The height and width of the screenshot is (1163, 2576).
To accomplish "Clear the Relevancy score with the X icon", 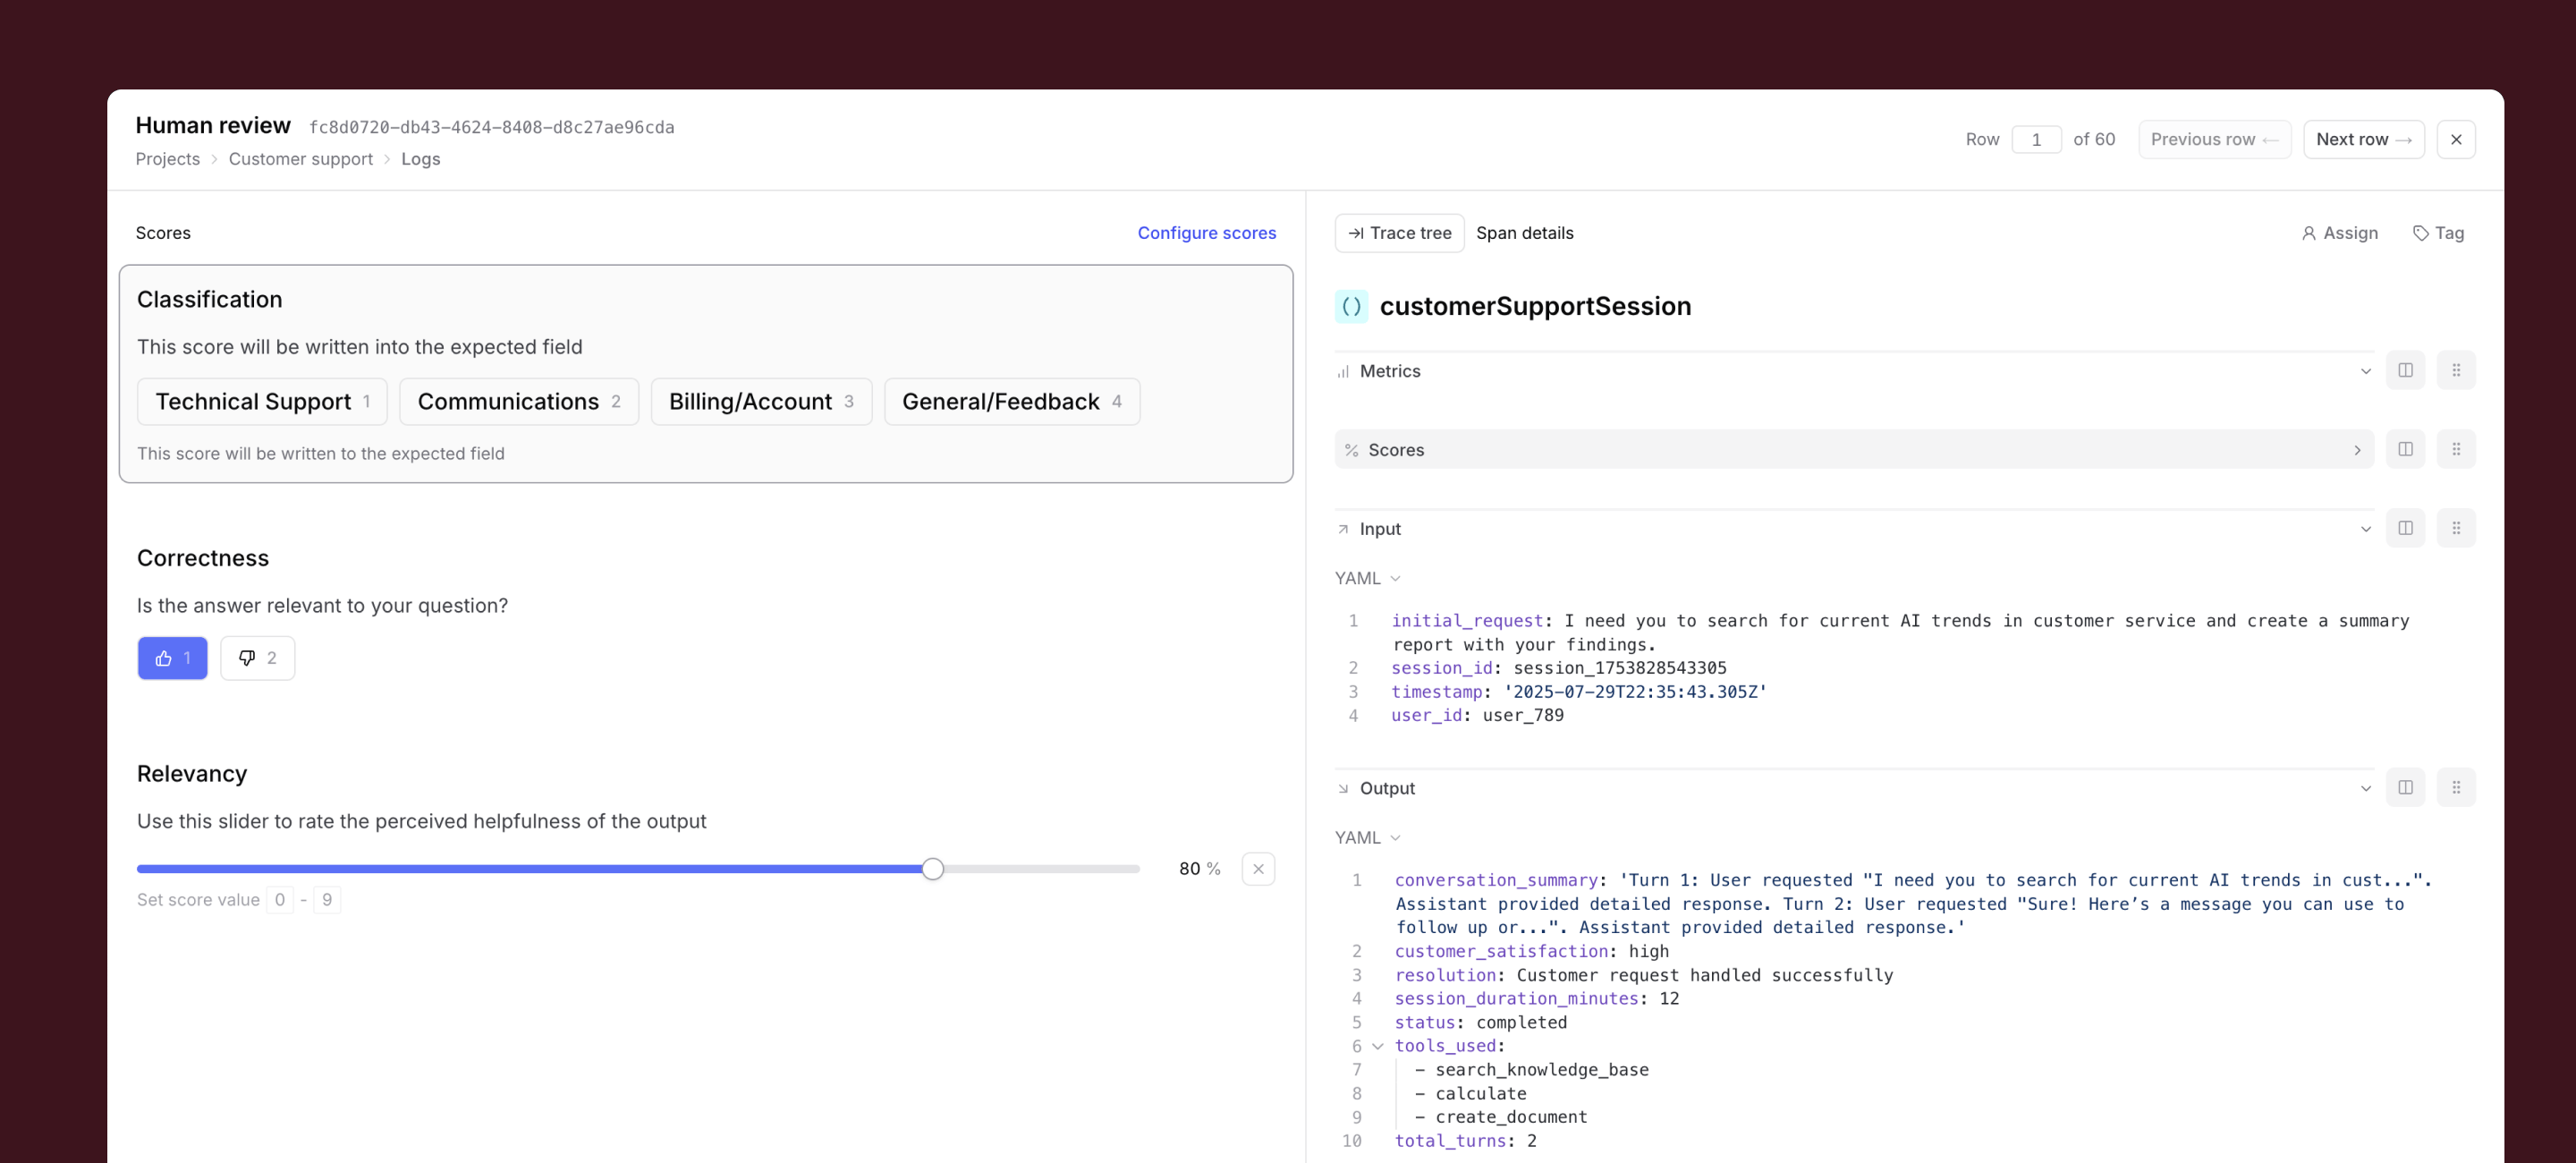I will tap(1258, 868).
